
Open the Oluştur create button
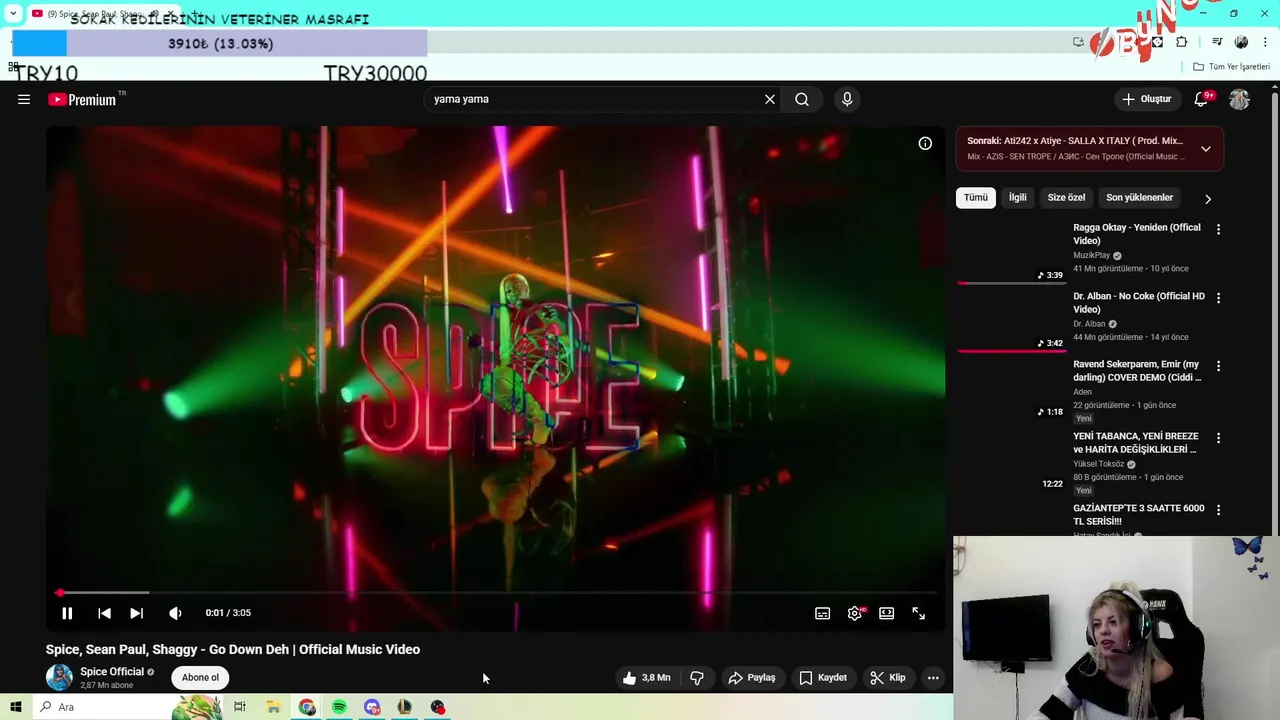point(1146,99)
